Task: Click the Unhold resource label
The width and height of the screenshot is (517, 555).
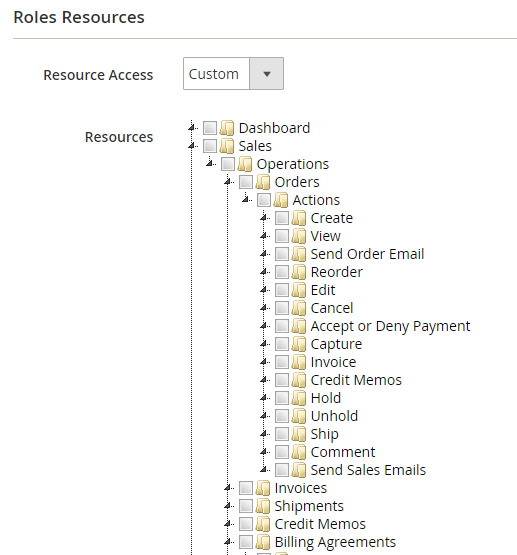Action: tap(334, 416)
